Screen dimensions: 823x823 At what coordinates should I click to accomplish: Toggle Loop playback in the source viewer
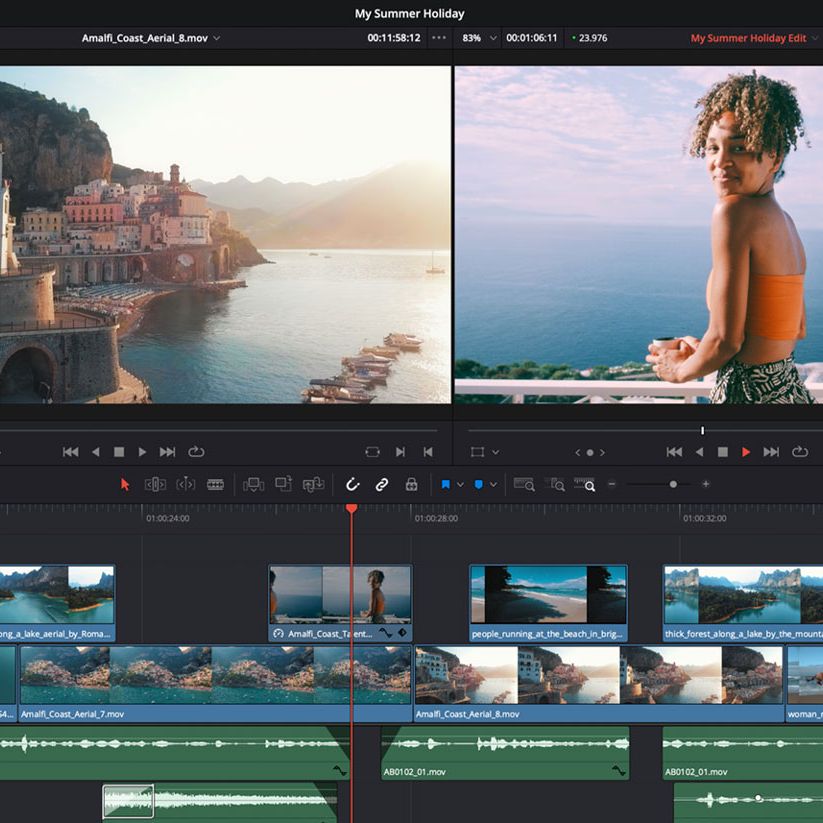pos(196,452)
